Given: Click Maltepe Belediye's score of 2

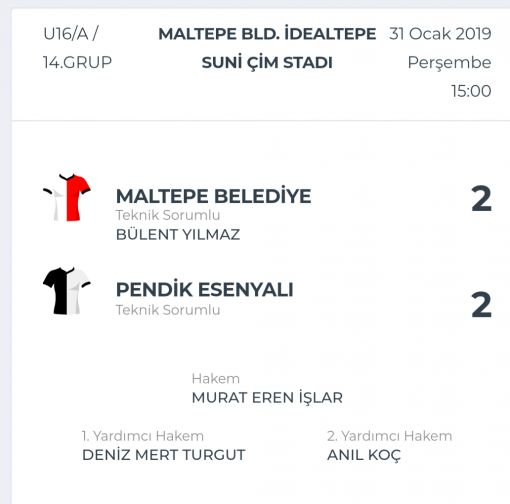Looking at the screenshot, I should tap(482, 199).
